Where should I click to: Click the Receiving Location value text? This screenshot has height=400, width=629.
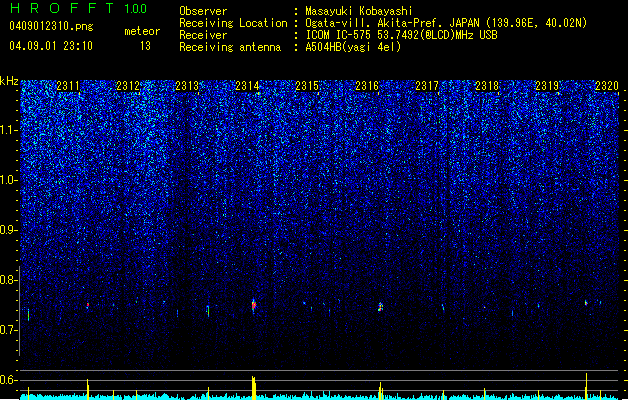pos(446,23)
